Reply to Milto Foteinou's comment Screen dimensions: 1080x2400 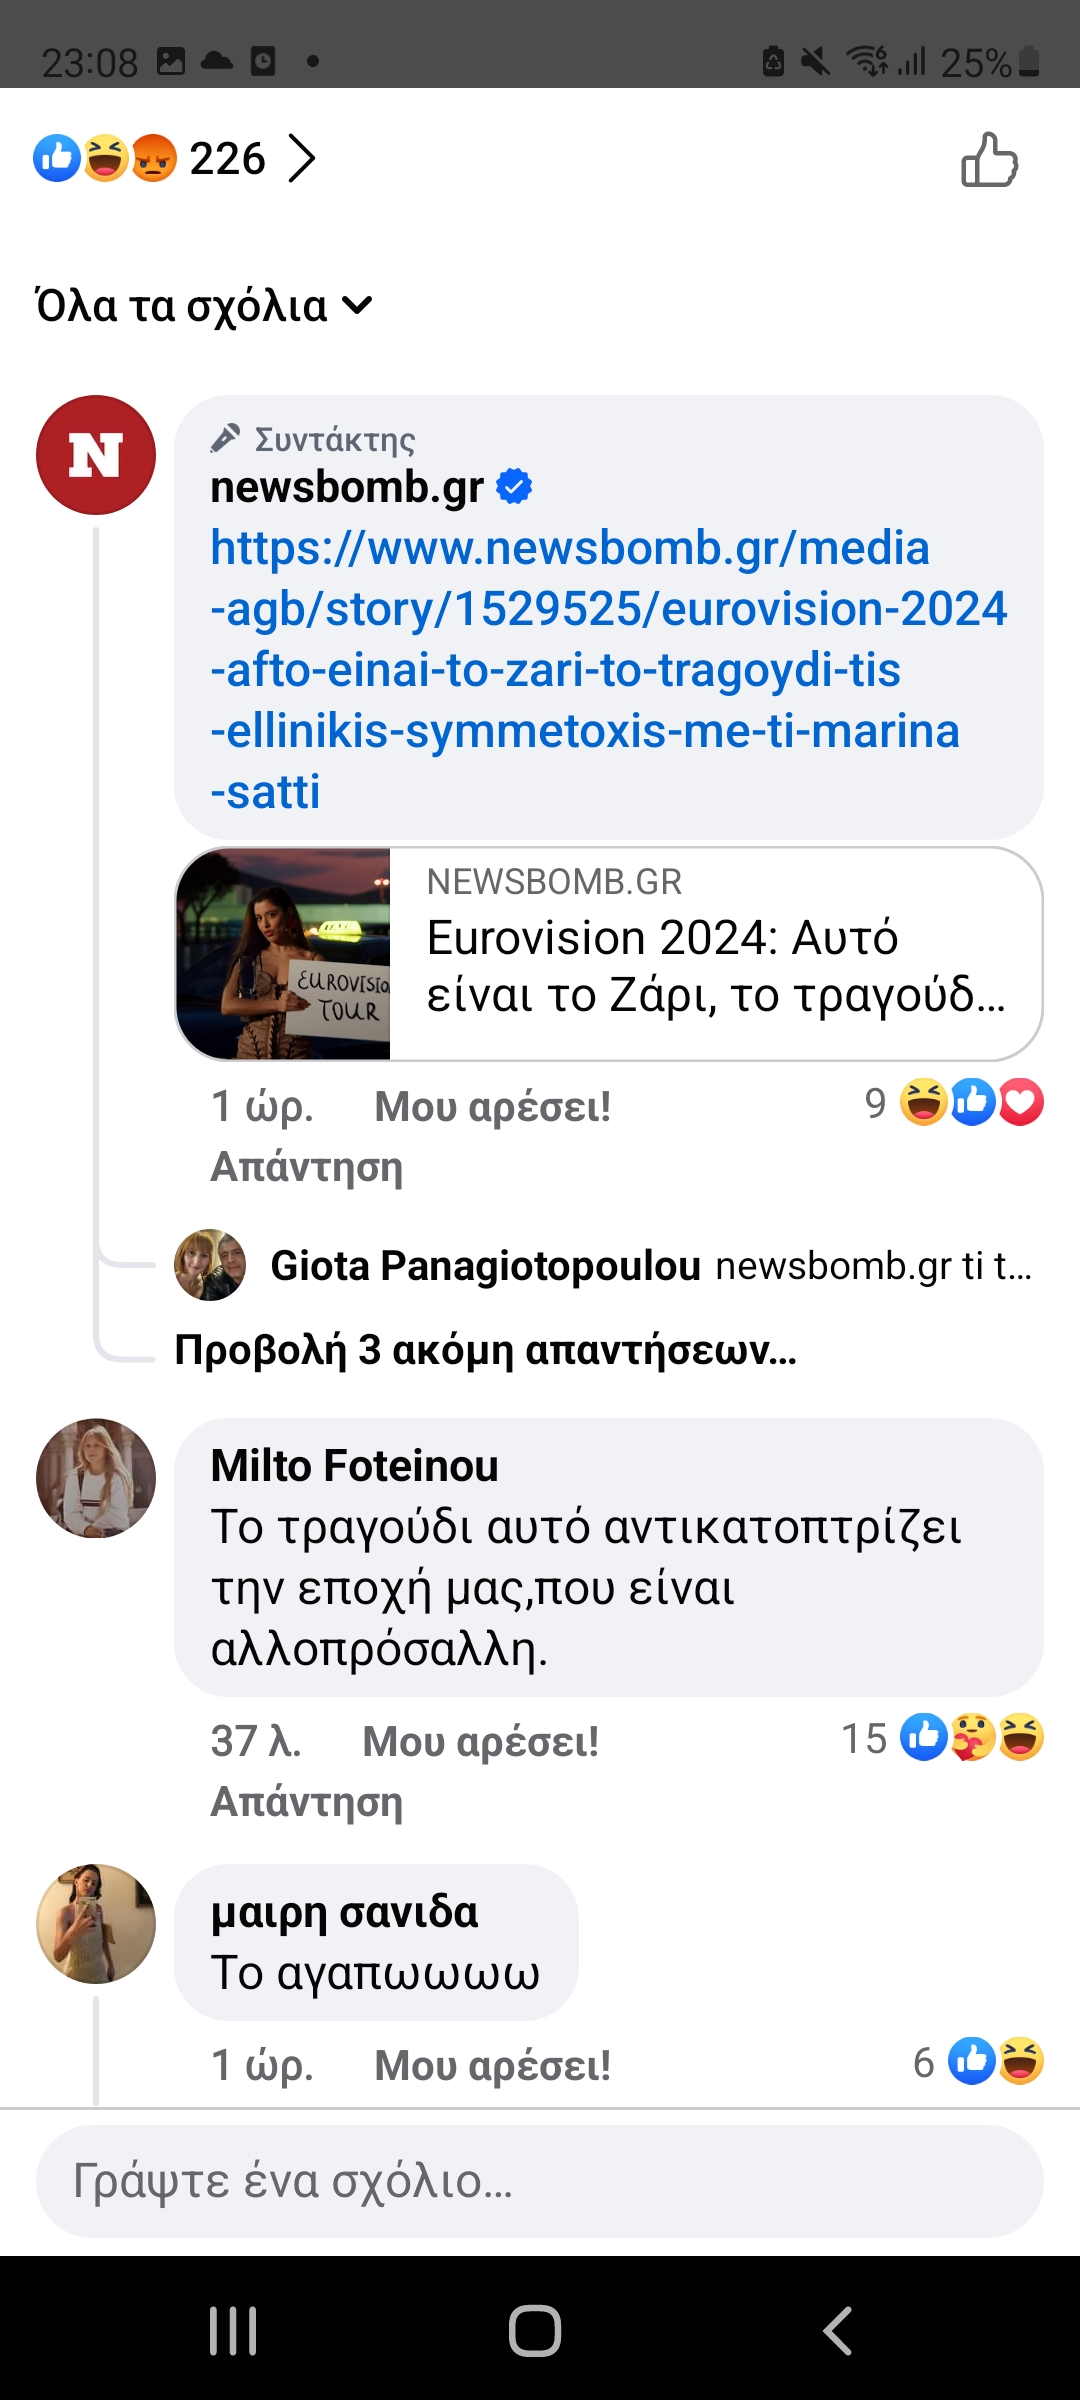tap(306, 1802)
